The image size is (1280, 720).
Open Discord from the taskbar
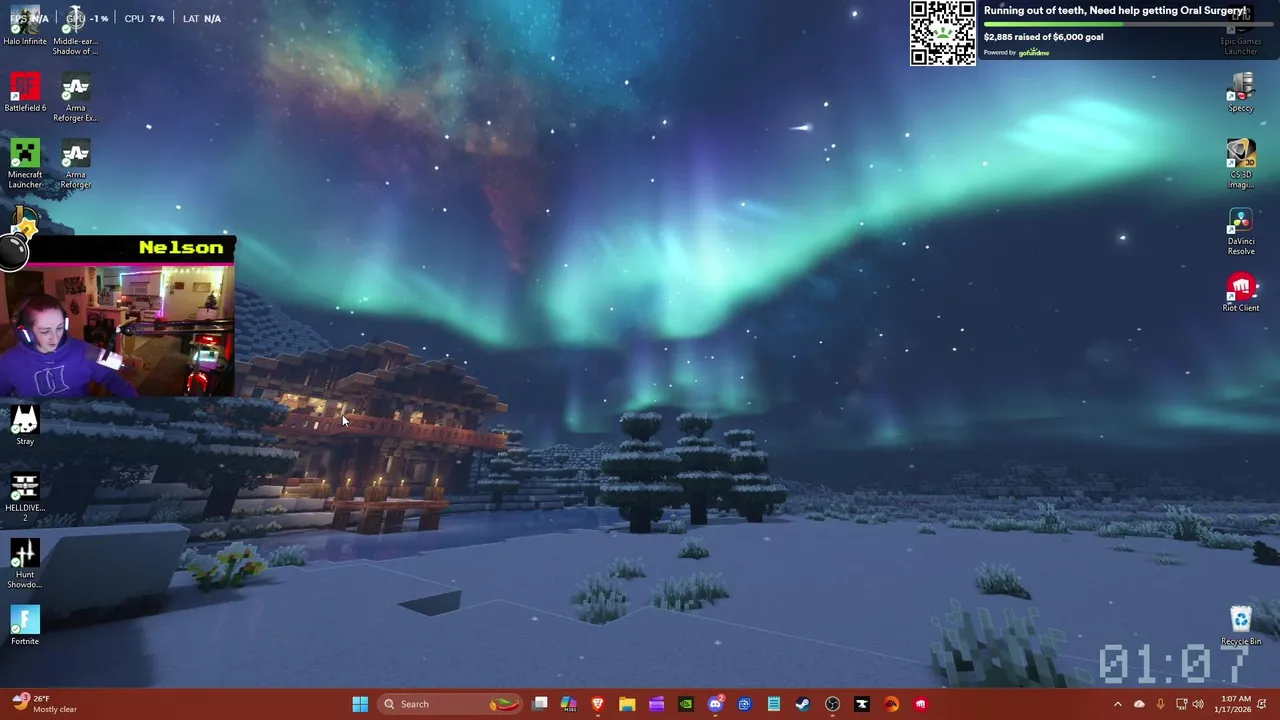715,704
